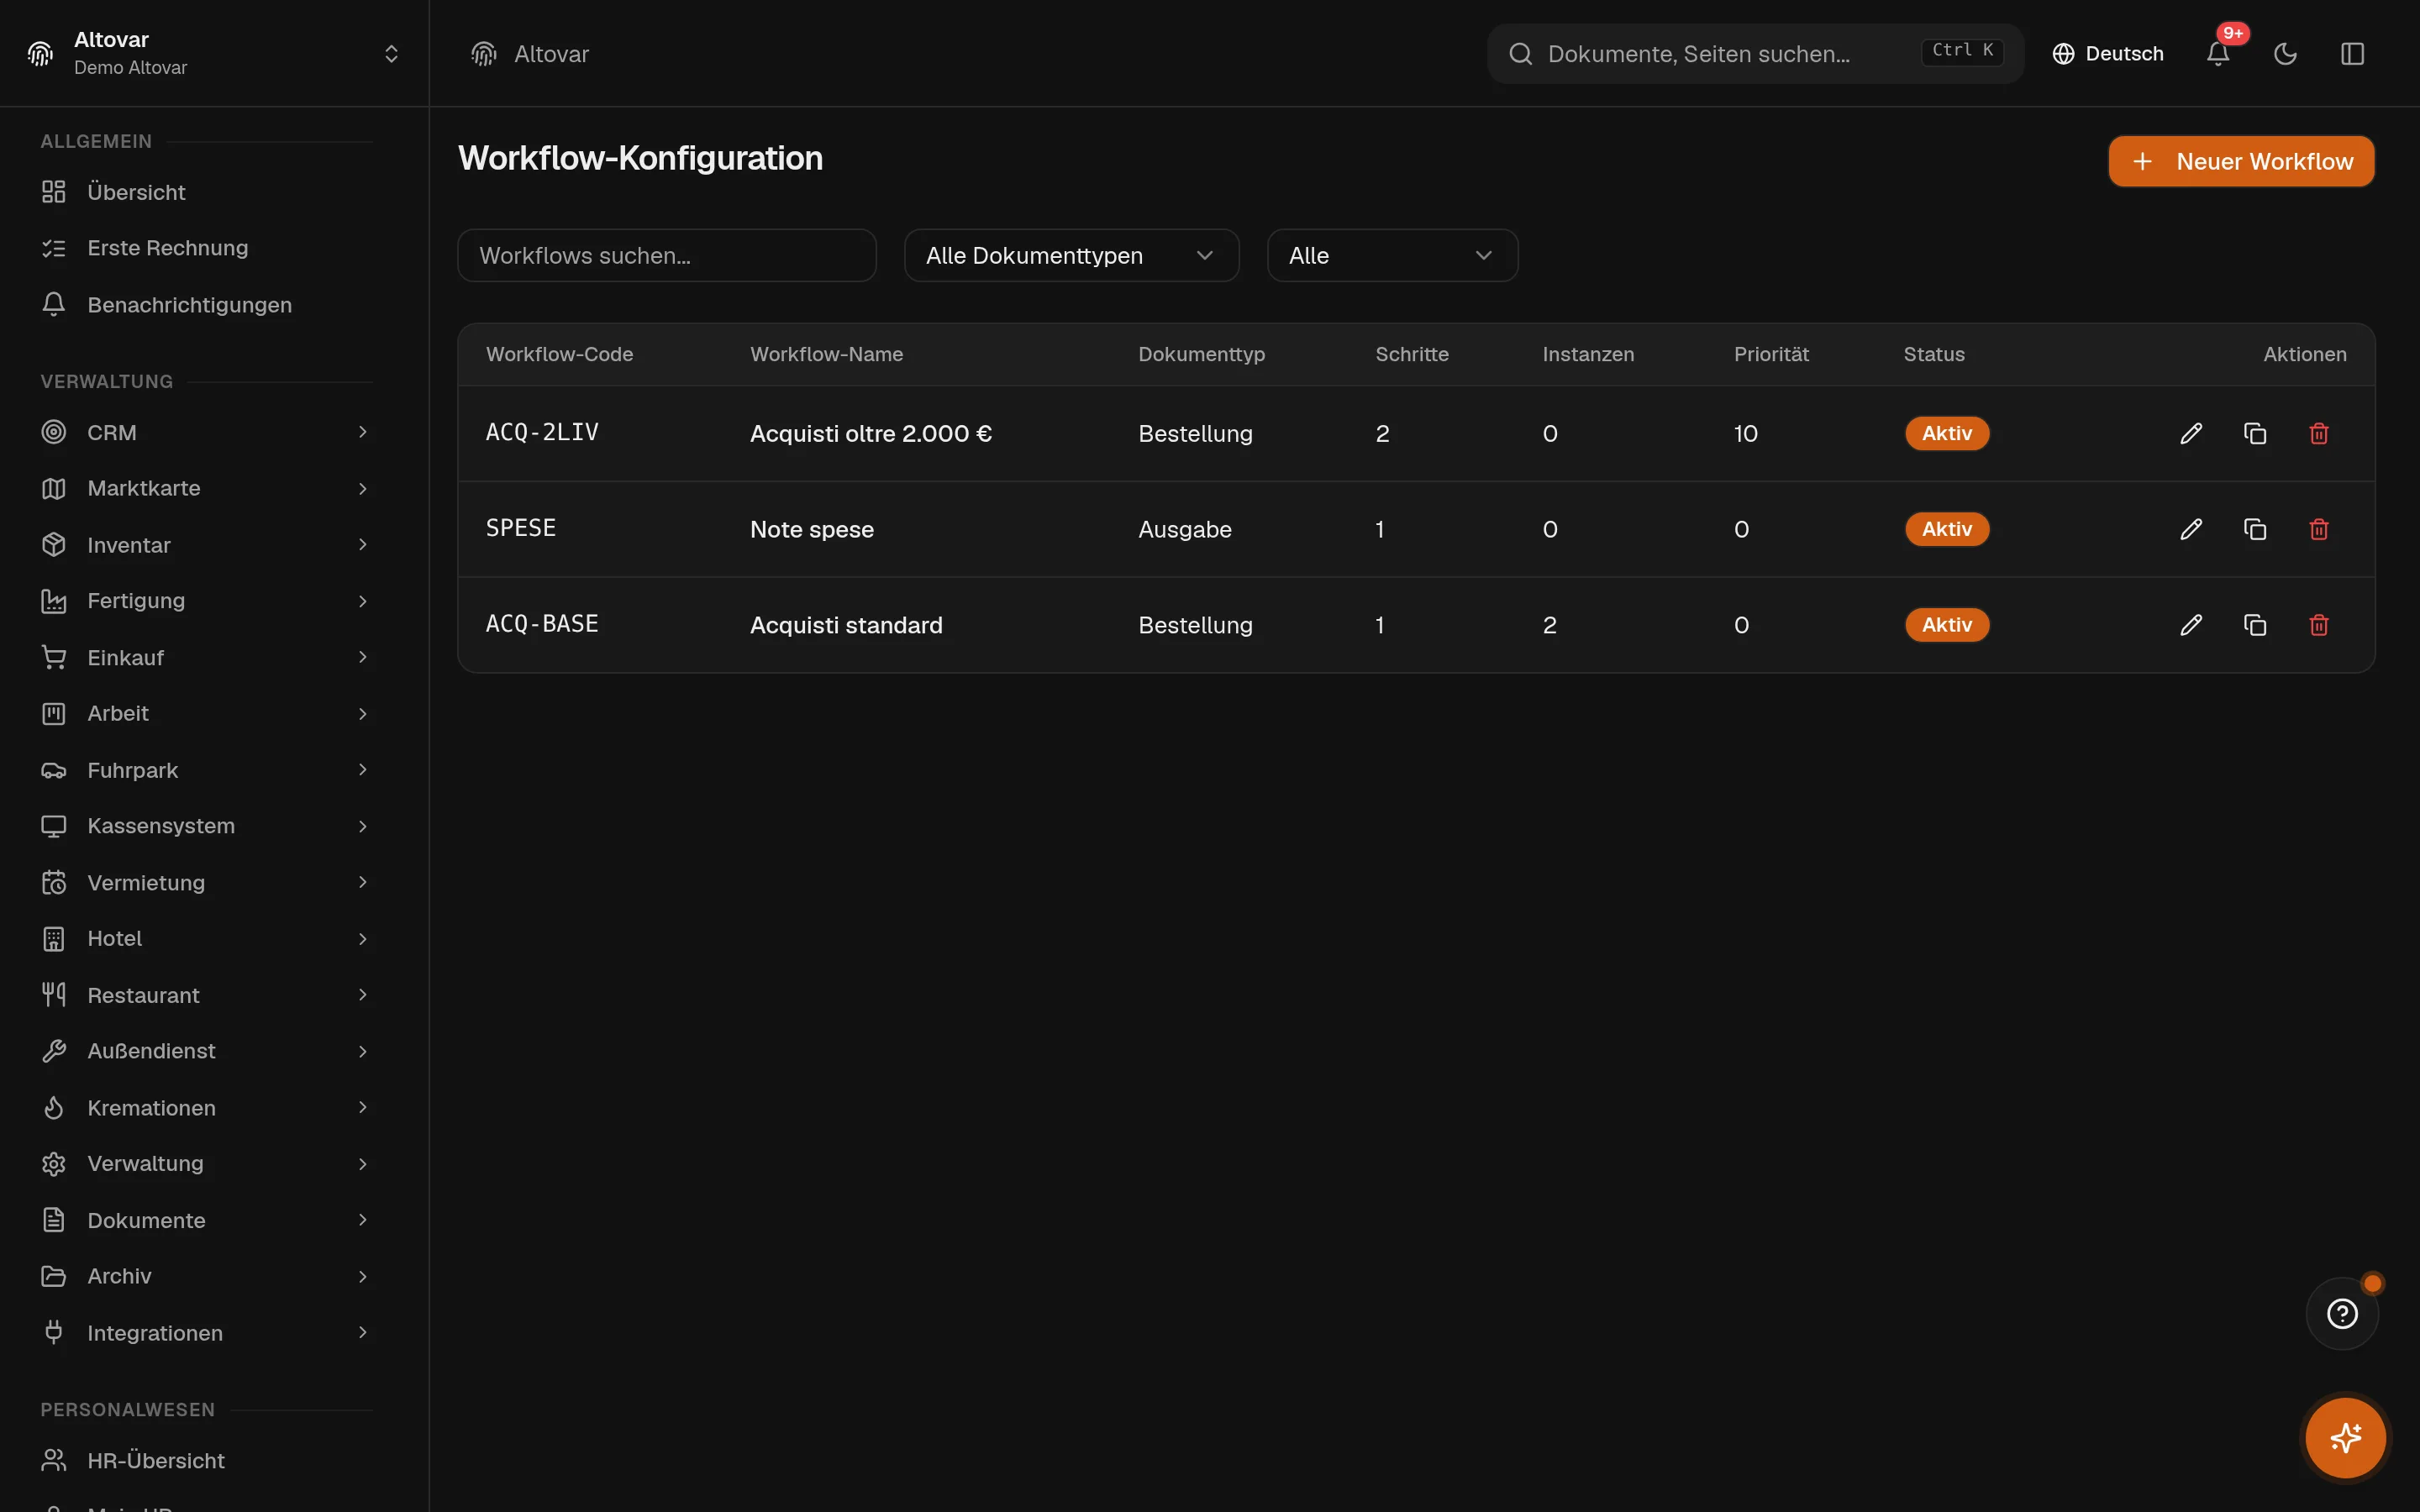
Task: Sort by Priorität column header
Action: pos(1771,354)
